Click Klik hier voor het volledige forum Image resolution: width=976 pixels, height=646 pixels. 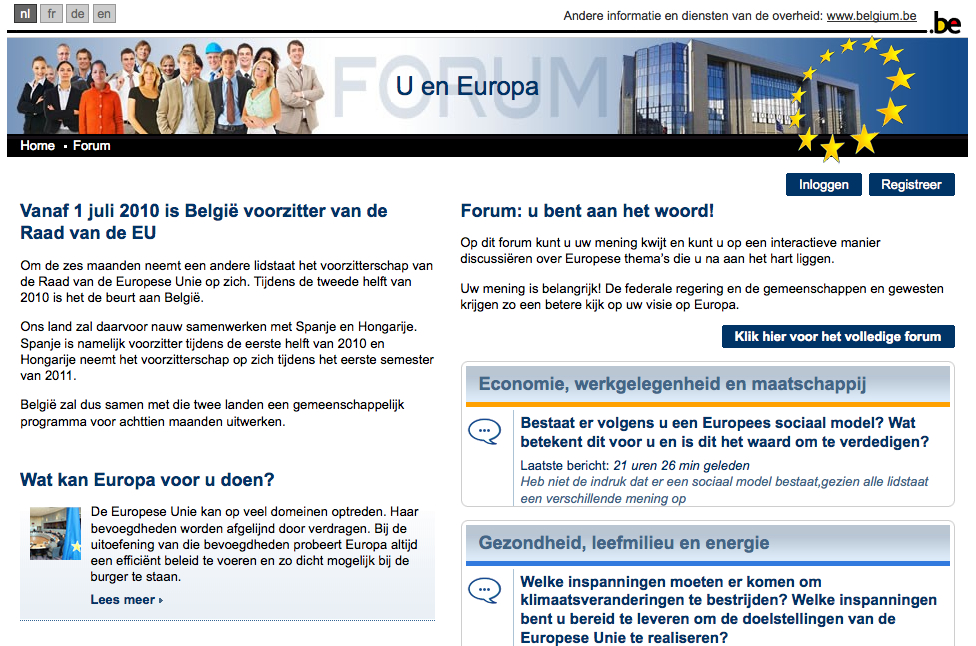[x=838, y=336]
